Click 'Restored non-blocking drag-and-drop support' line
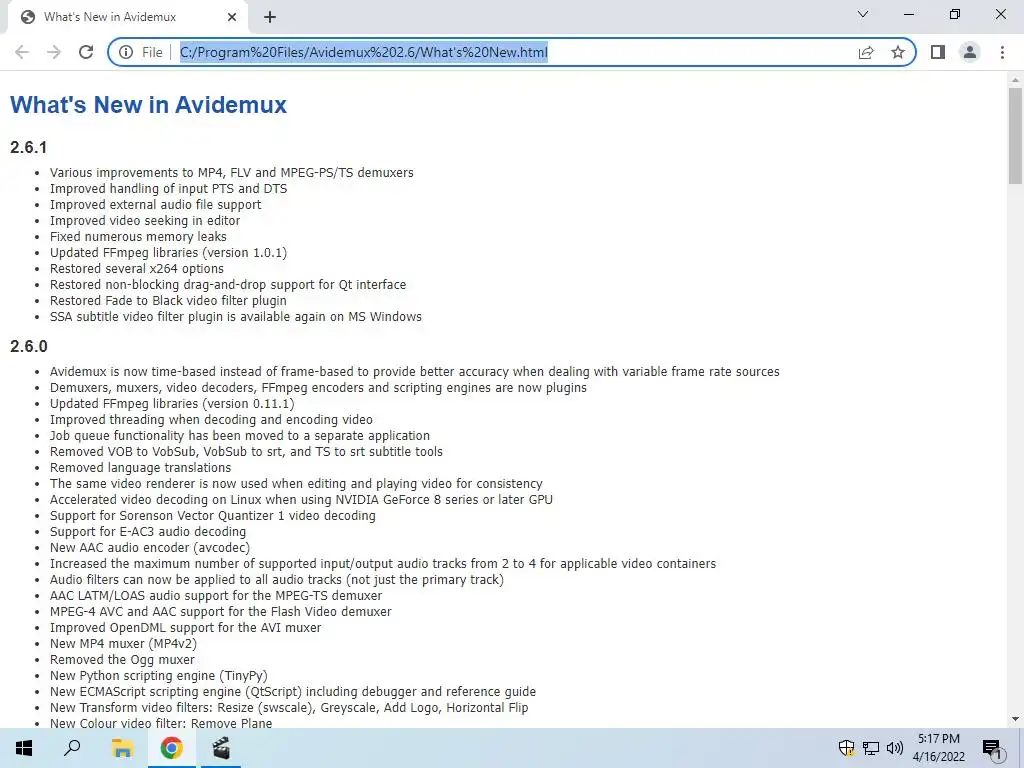This screenshot has width=1024, height=768. pos(228,285)
